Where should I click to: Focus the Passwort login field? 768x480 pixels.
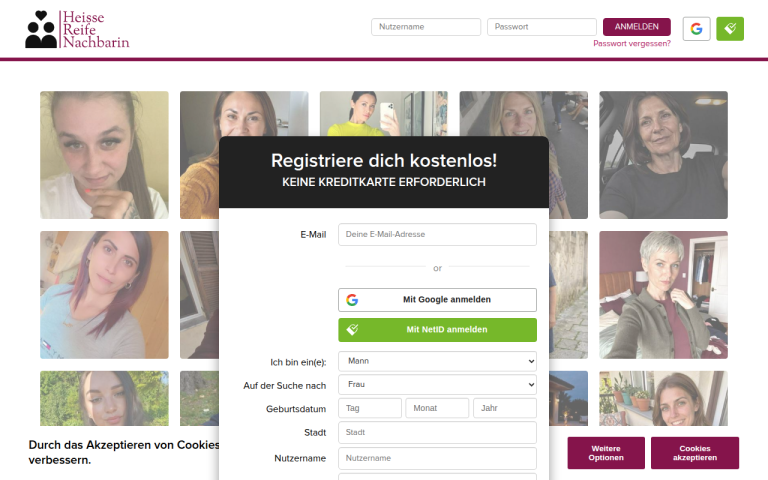click(542, 27)
